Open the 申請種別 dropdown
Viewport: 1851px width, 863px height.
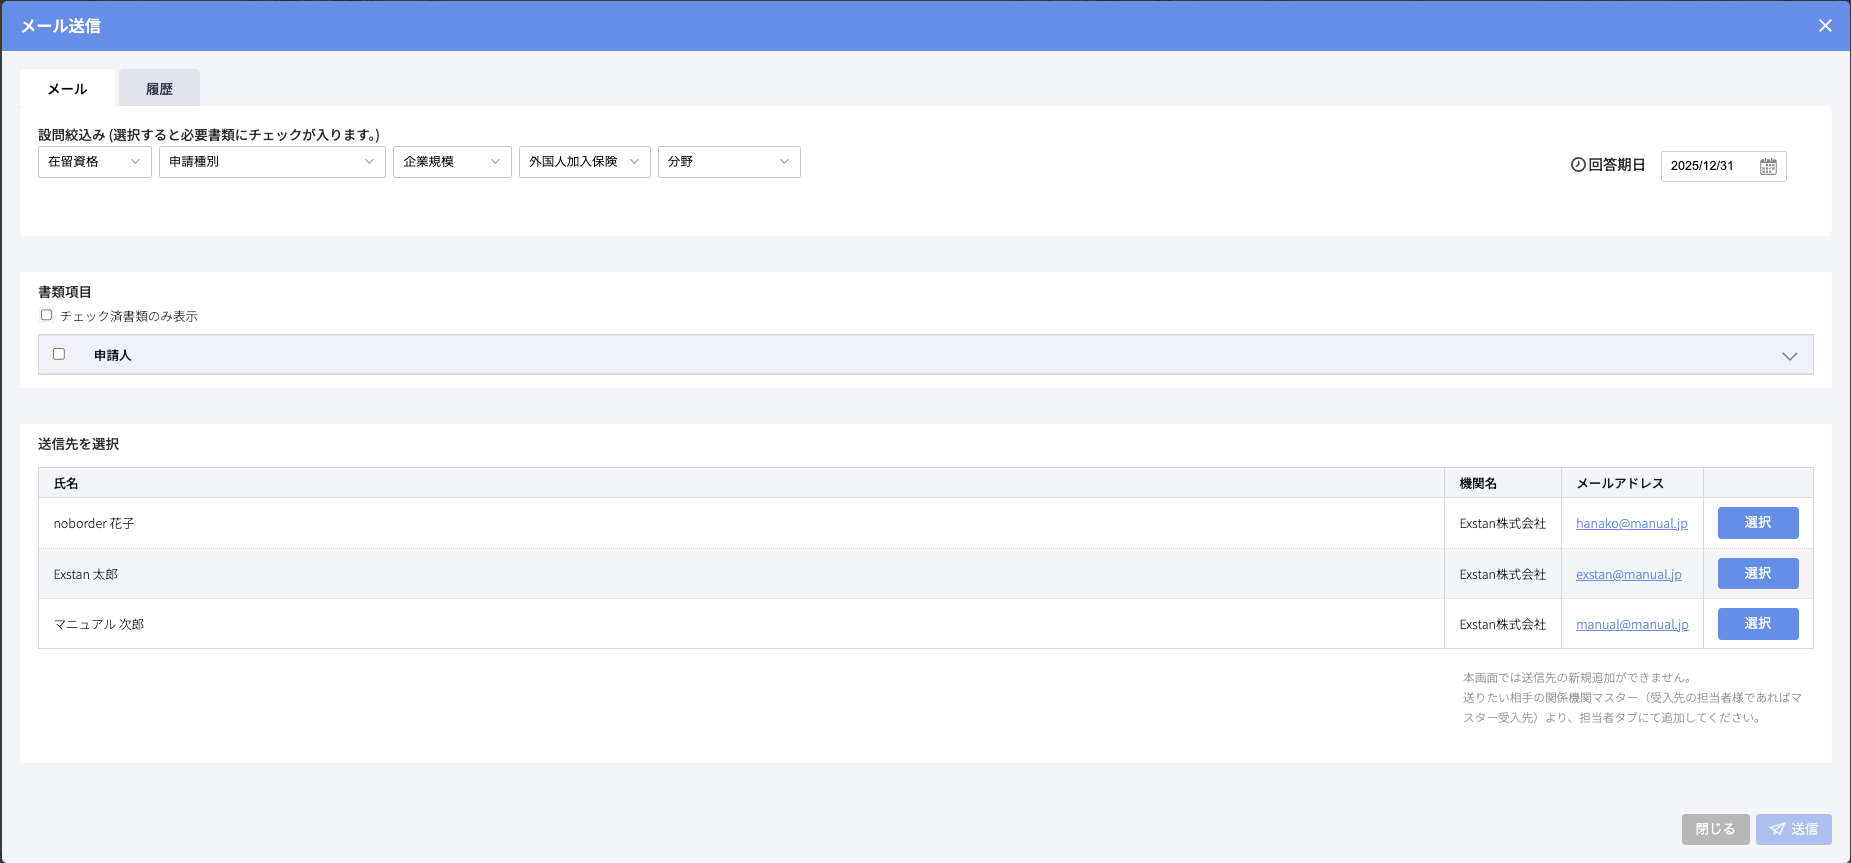click(272, 162)
